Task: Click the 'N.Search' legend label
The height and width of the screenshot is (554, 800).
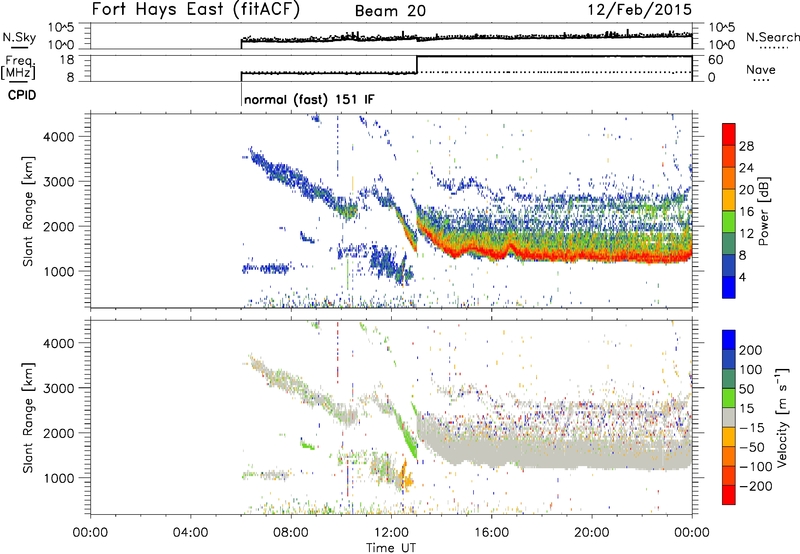Action: [772, 37]
